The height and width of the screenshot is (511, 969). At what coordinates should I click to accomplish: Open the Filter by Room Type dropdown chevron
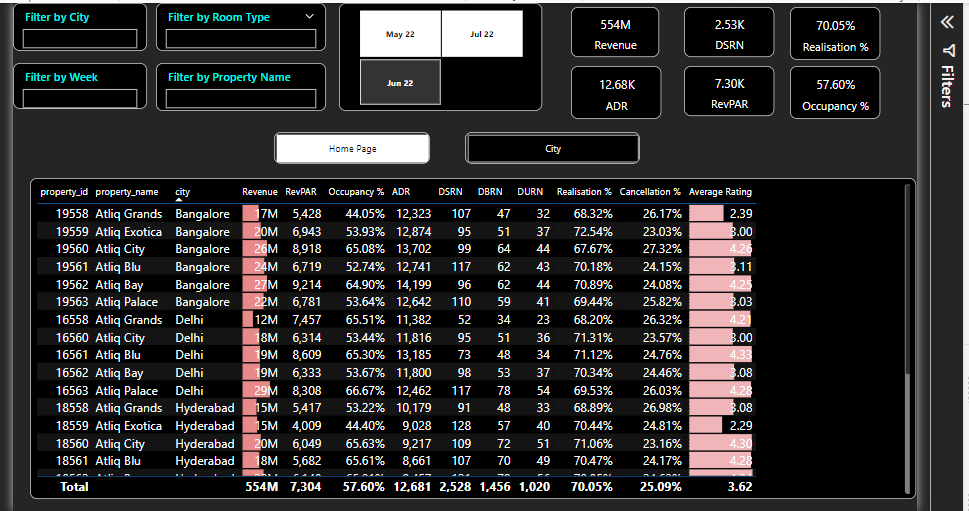[x=309, y=17]
